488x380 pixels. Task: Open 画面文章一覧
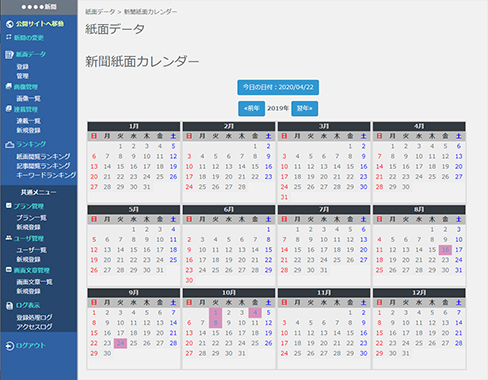coord(35,282)
